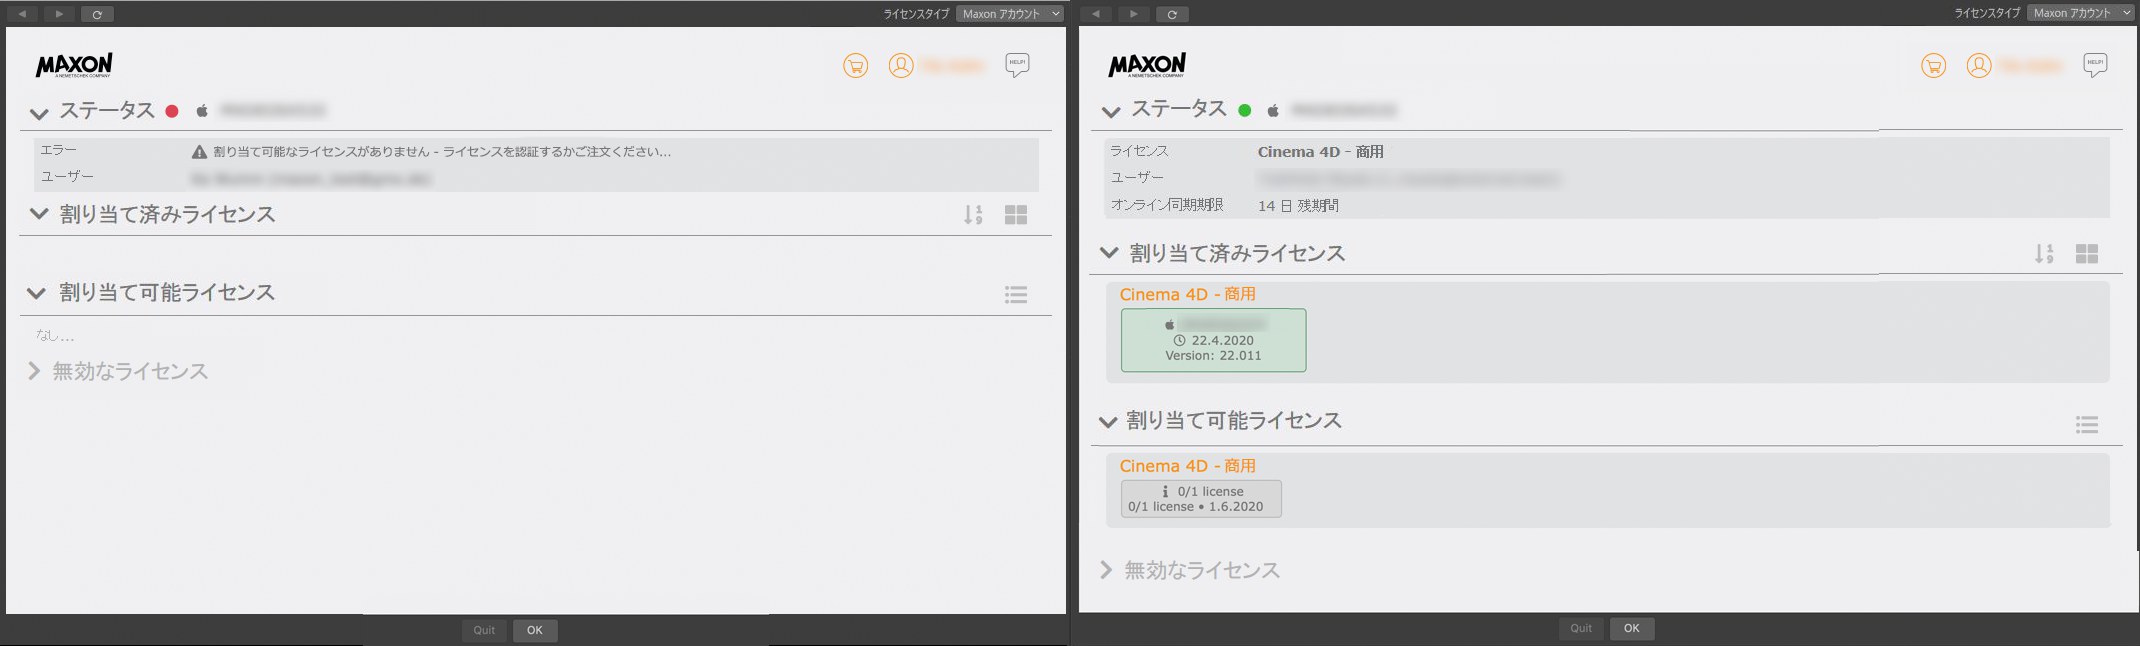Collapse 割り当て済みライセンス section in right window
The height and width of the screenshot is (646, 2140).
[1109, 252]
